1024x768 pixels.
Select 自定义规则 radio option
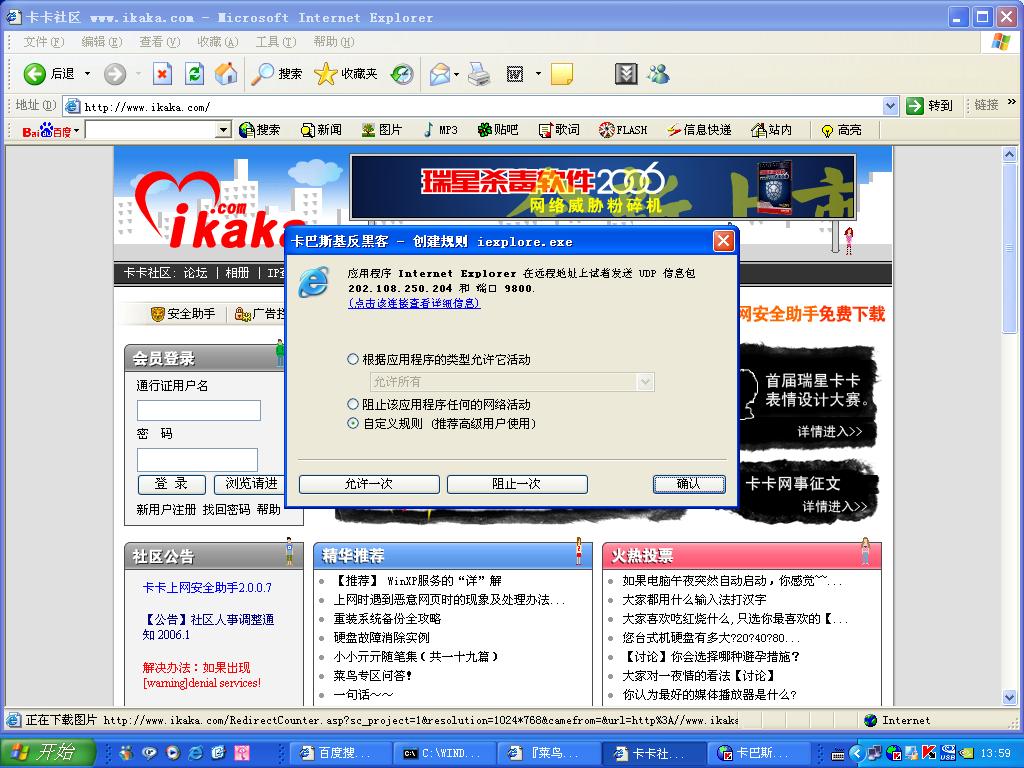(353, 423)
